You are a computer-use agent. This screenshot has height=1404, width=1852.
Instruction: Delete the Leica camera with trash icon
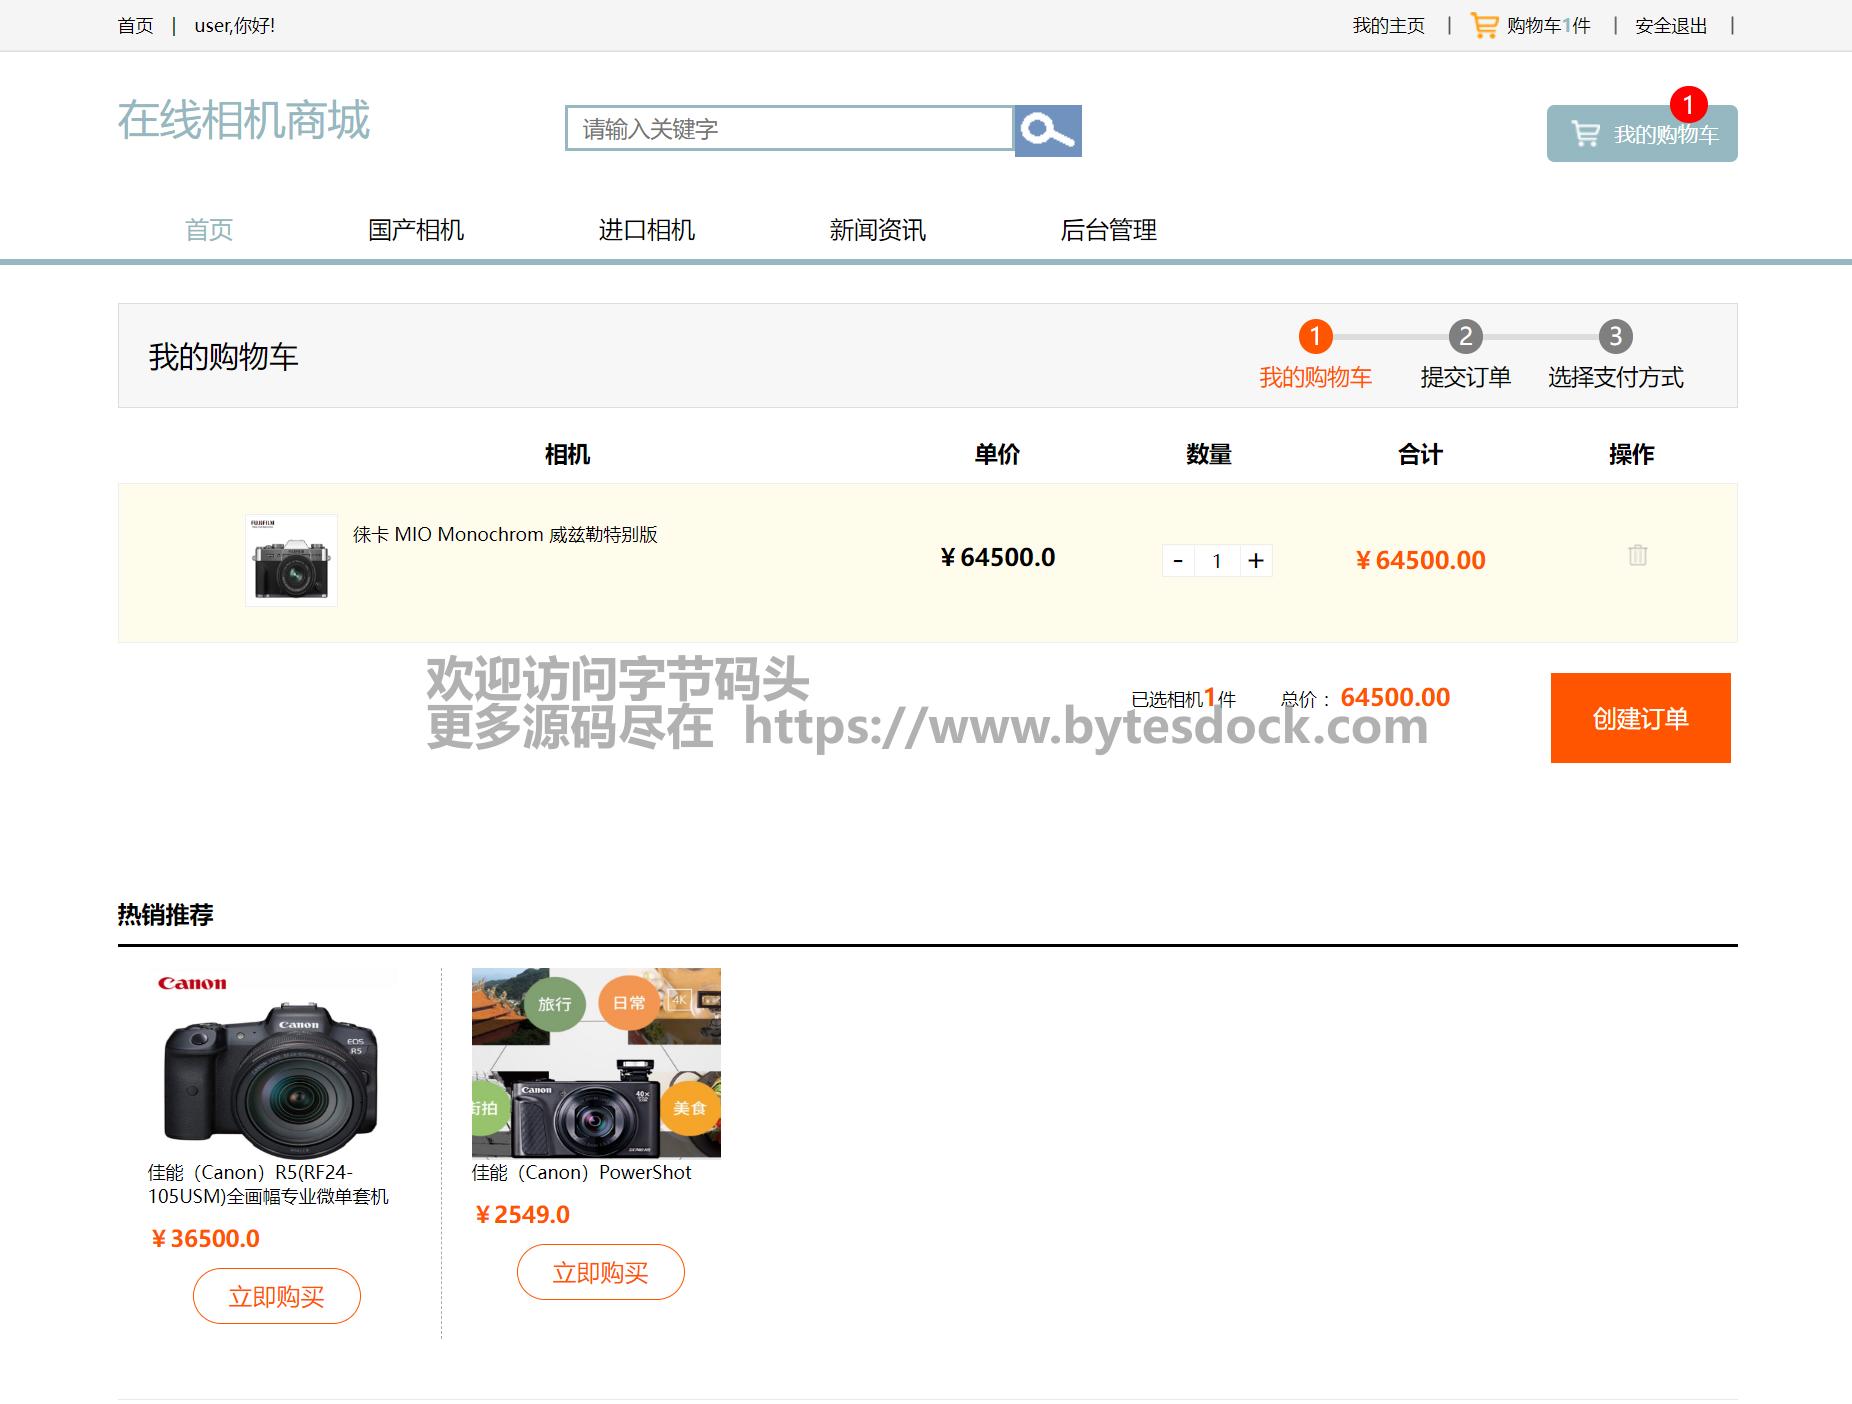click(x=1637, y=555)
